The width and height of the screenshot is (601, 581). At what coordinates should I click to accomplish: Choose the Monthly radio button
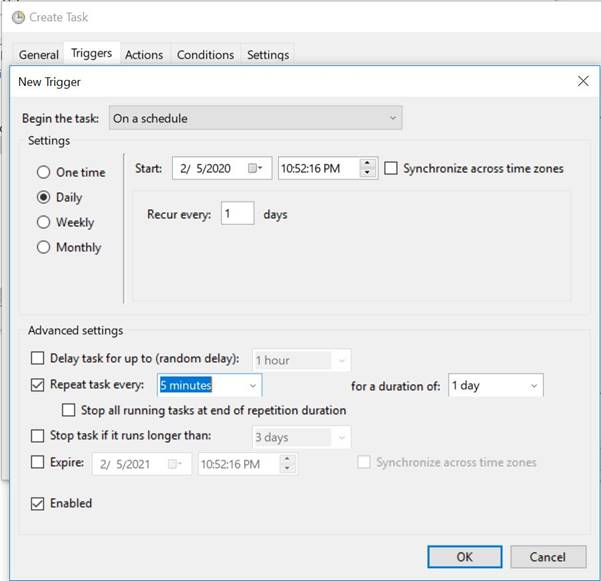(43, 247)
